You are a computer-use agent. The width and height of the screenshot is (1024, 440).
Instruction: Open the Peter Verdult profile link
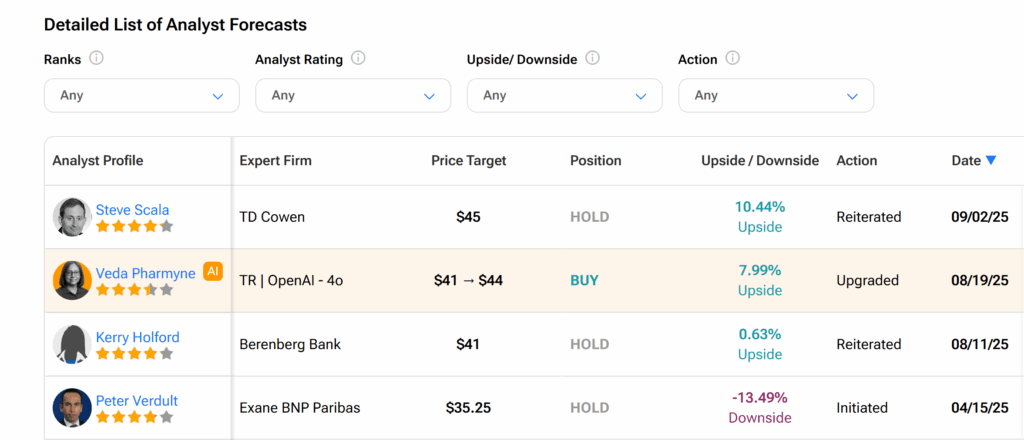(137, 401)
